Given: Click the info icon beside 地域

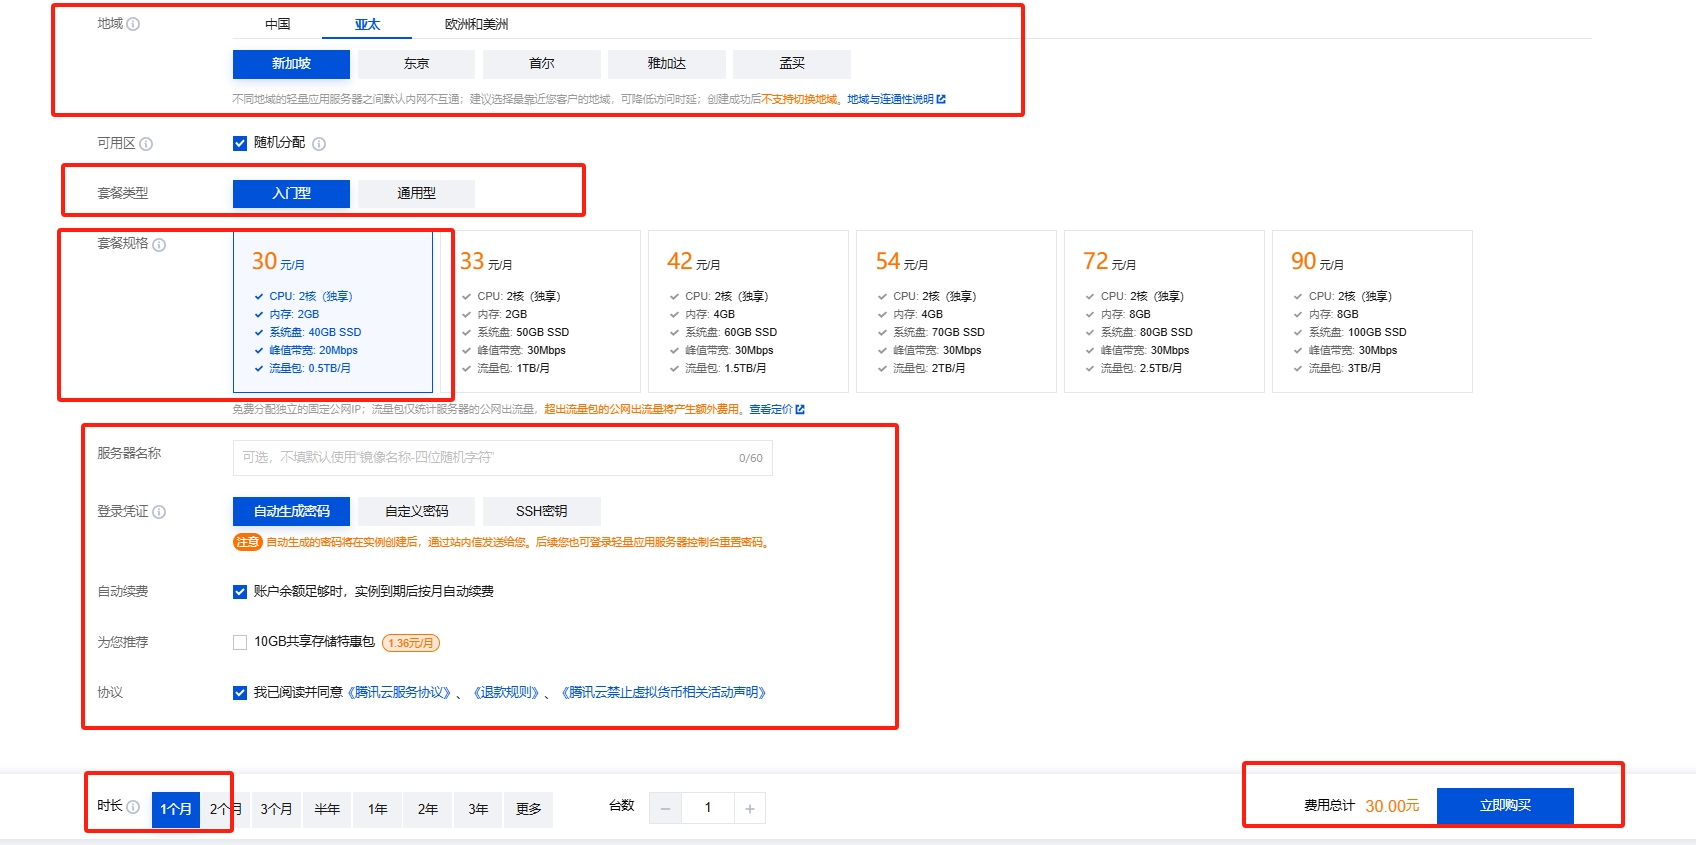Looking at the screenshot, I should click(133, 24).
